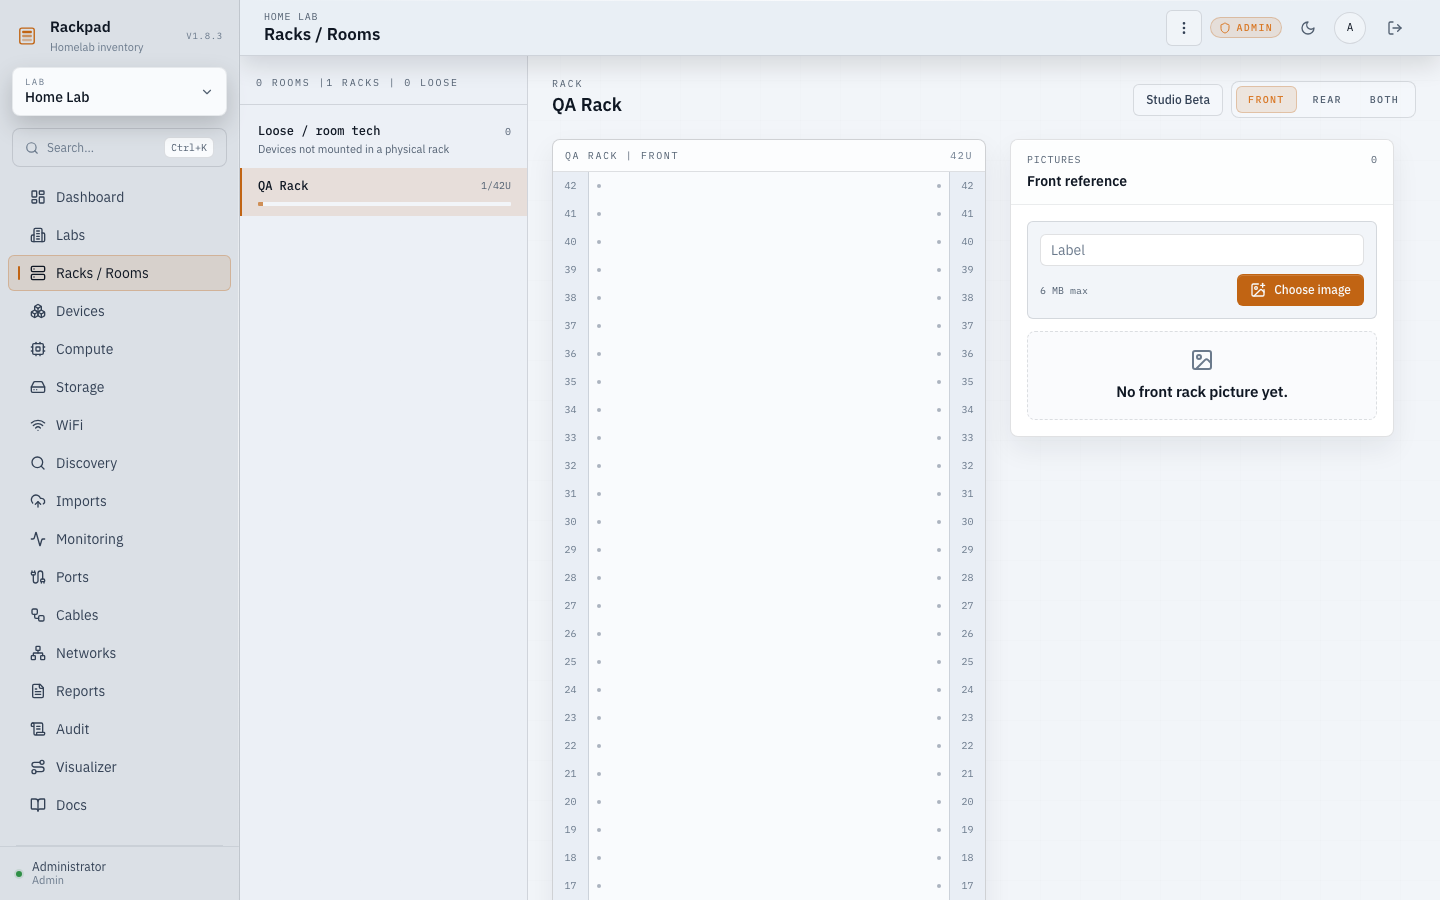This screenshot has height=900, width=1440.
Task: Focus the Search input field
Action: (119, 148)
